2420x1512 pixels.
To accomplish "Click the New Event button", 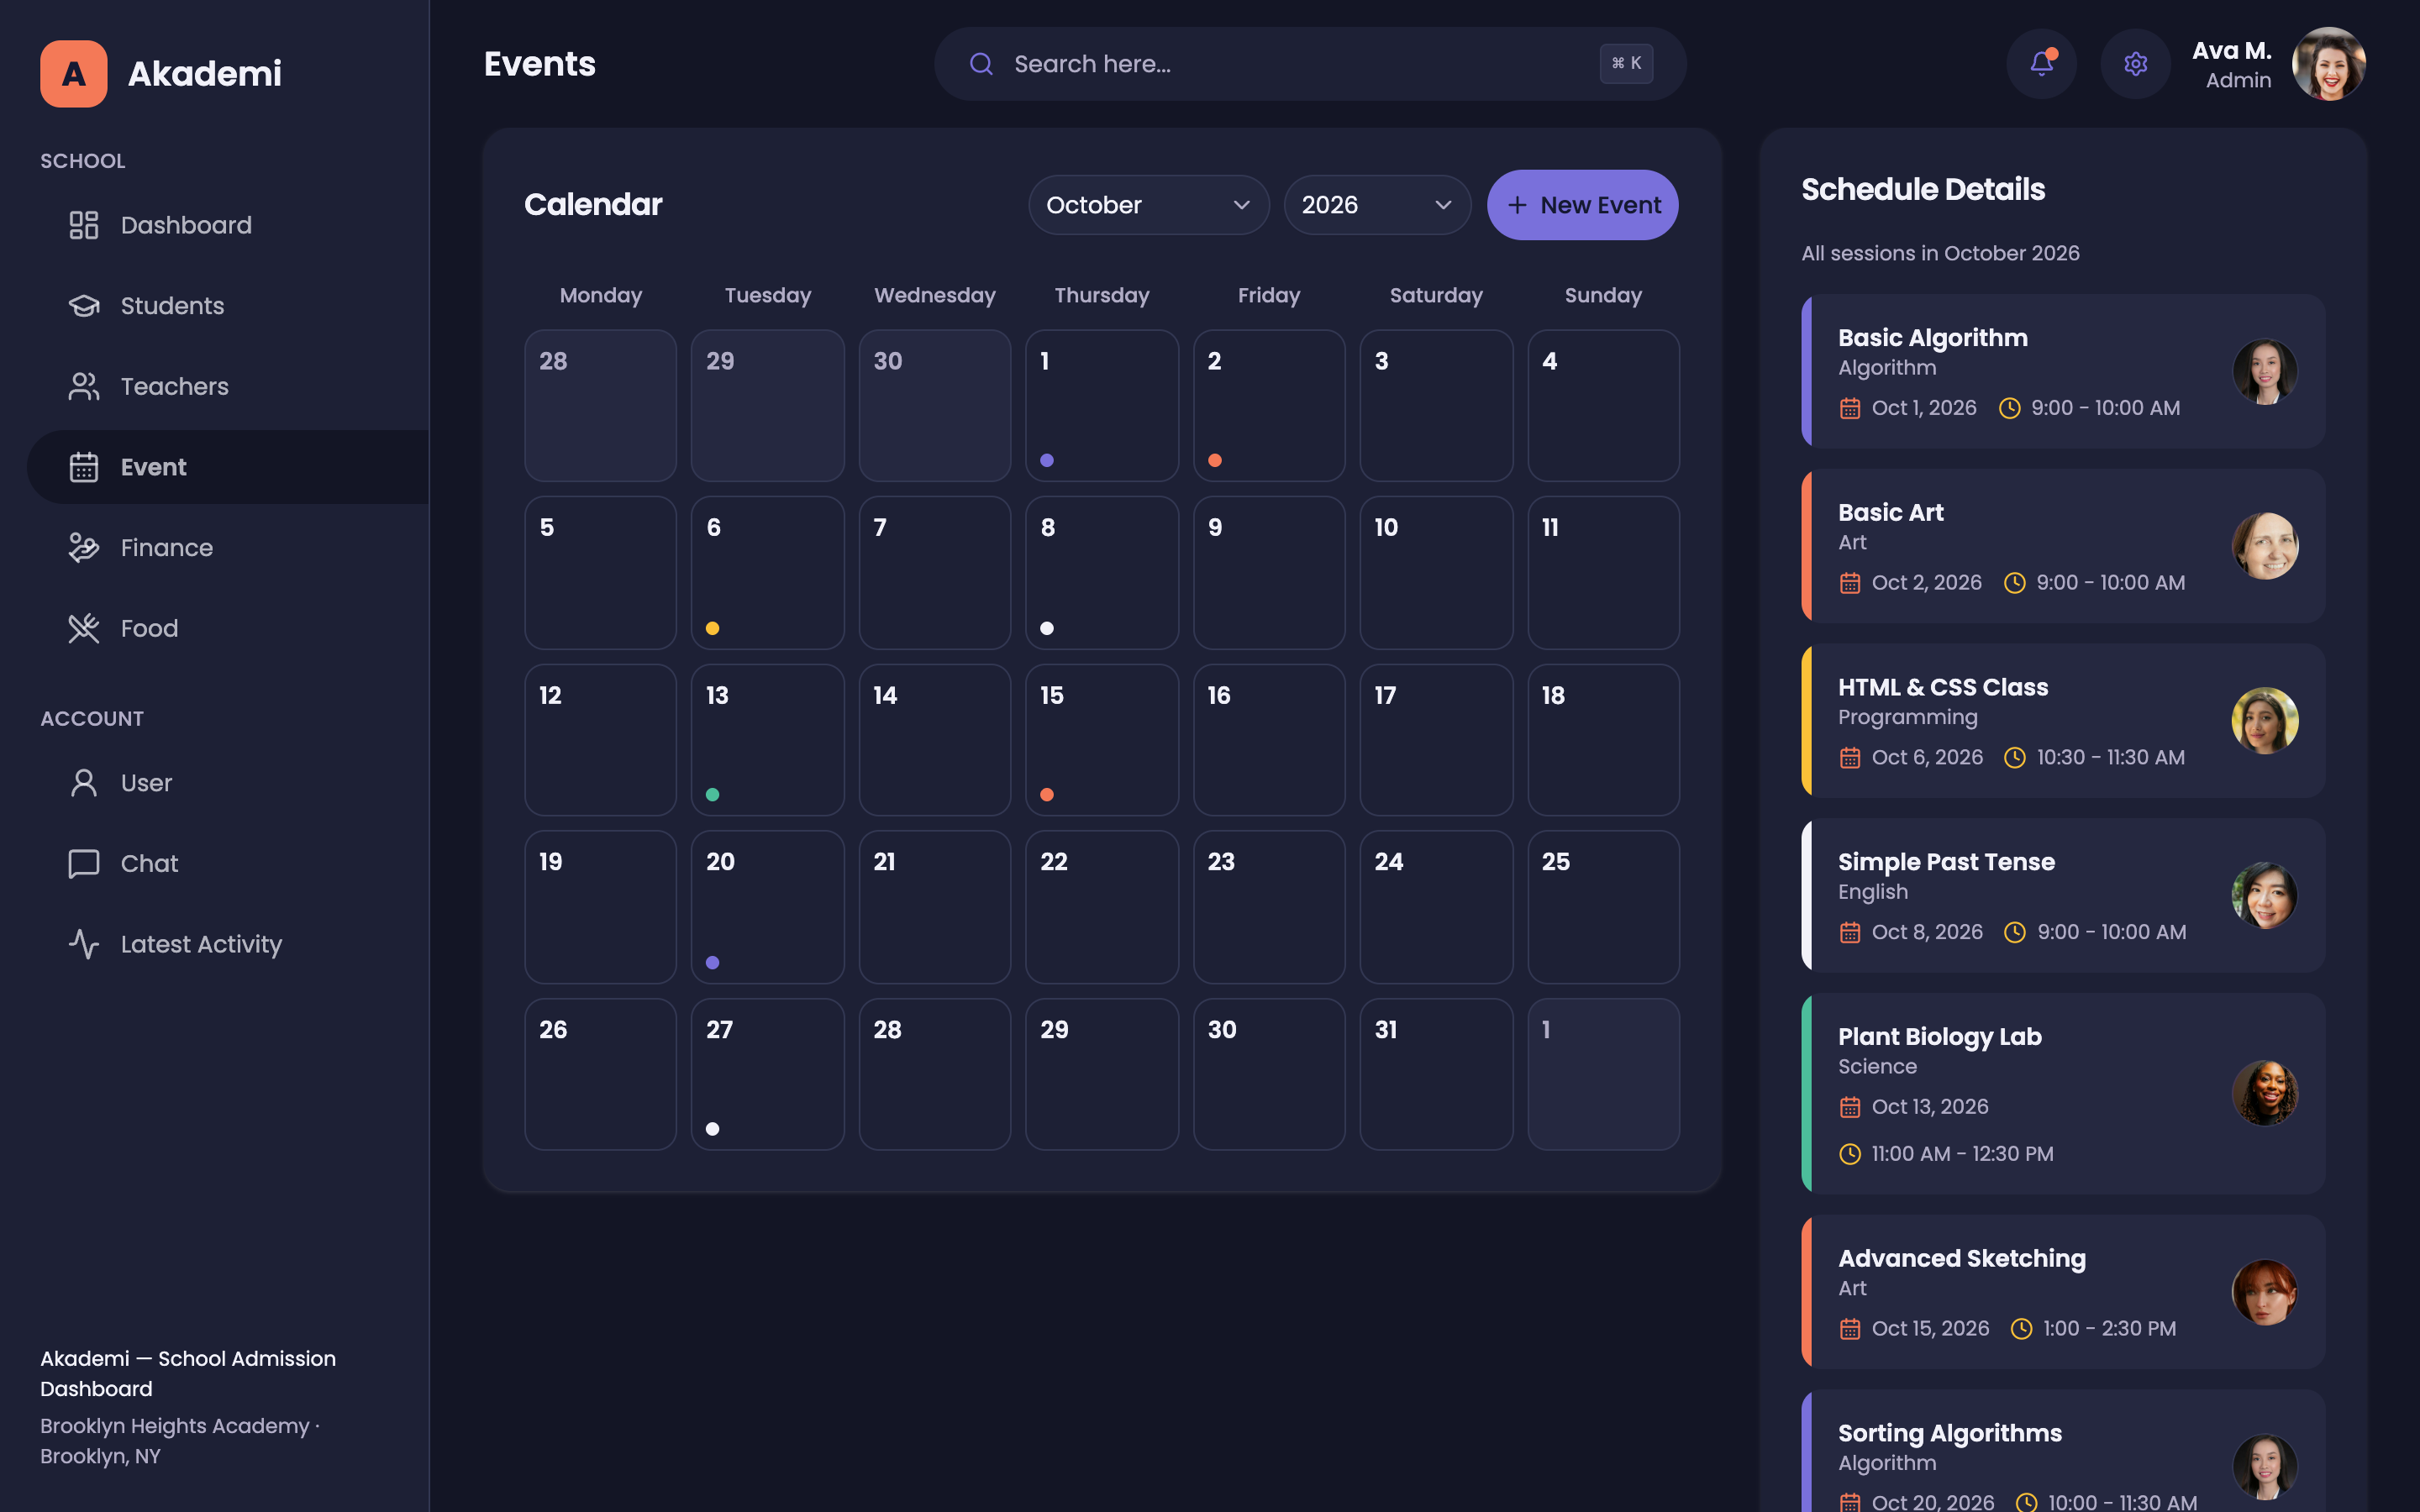I will [1582, 205].
